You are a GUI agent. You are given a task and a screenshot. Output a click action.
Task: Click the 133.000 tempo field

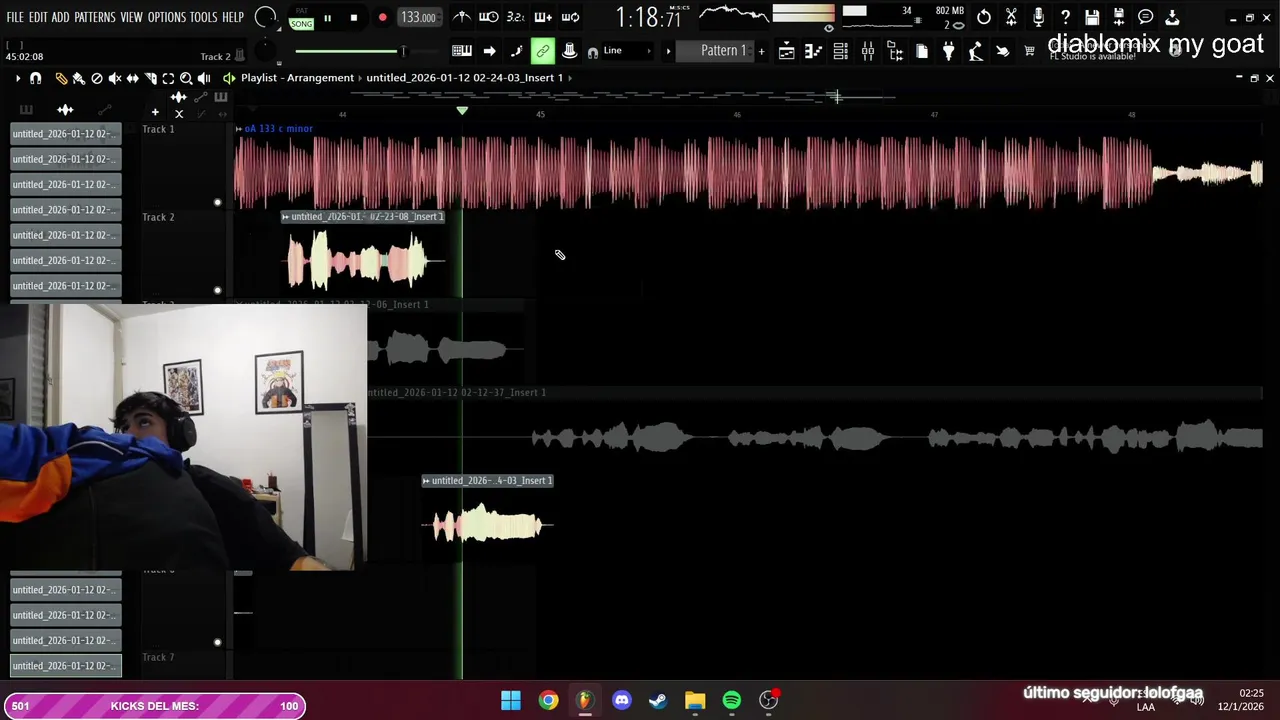click(418, 18)
